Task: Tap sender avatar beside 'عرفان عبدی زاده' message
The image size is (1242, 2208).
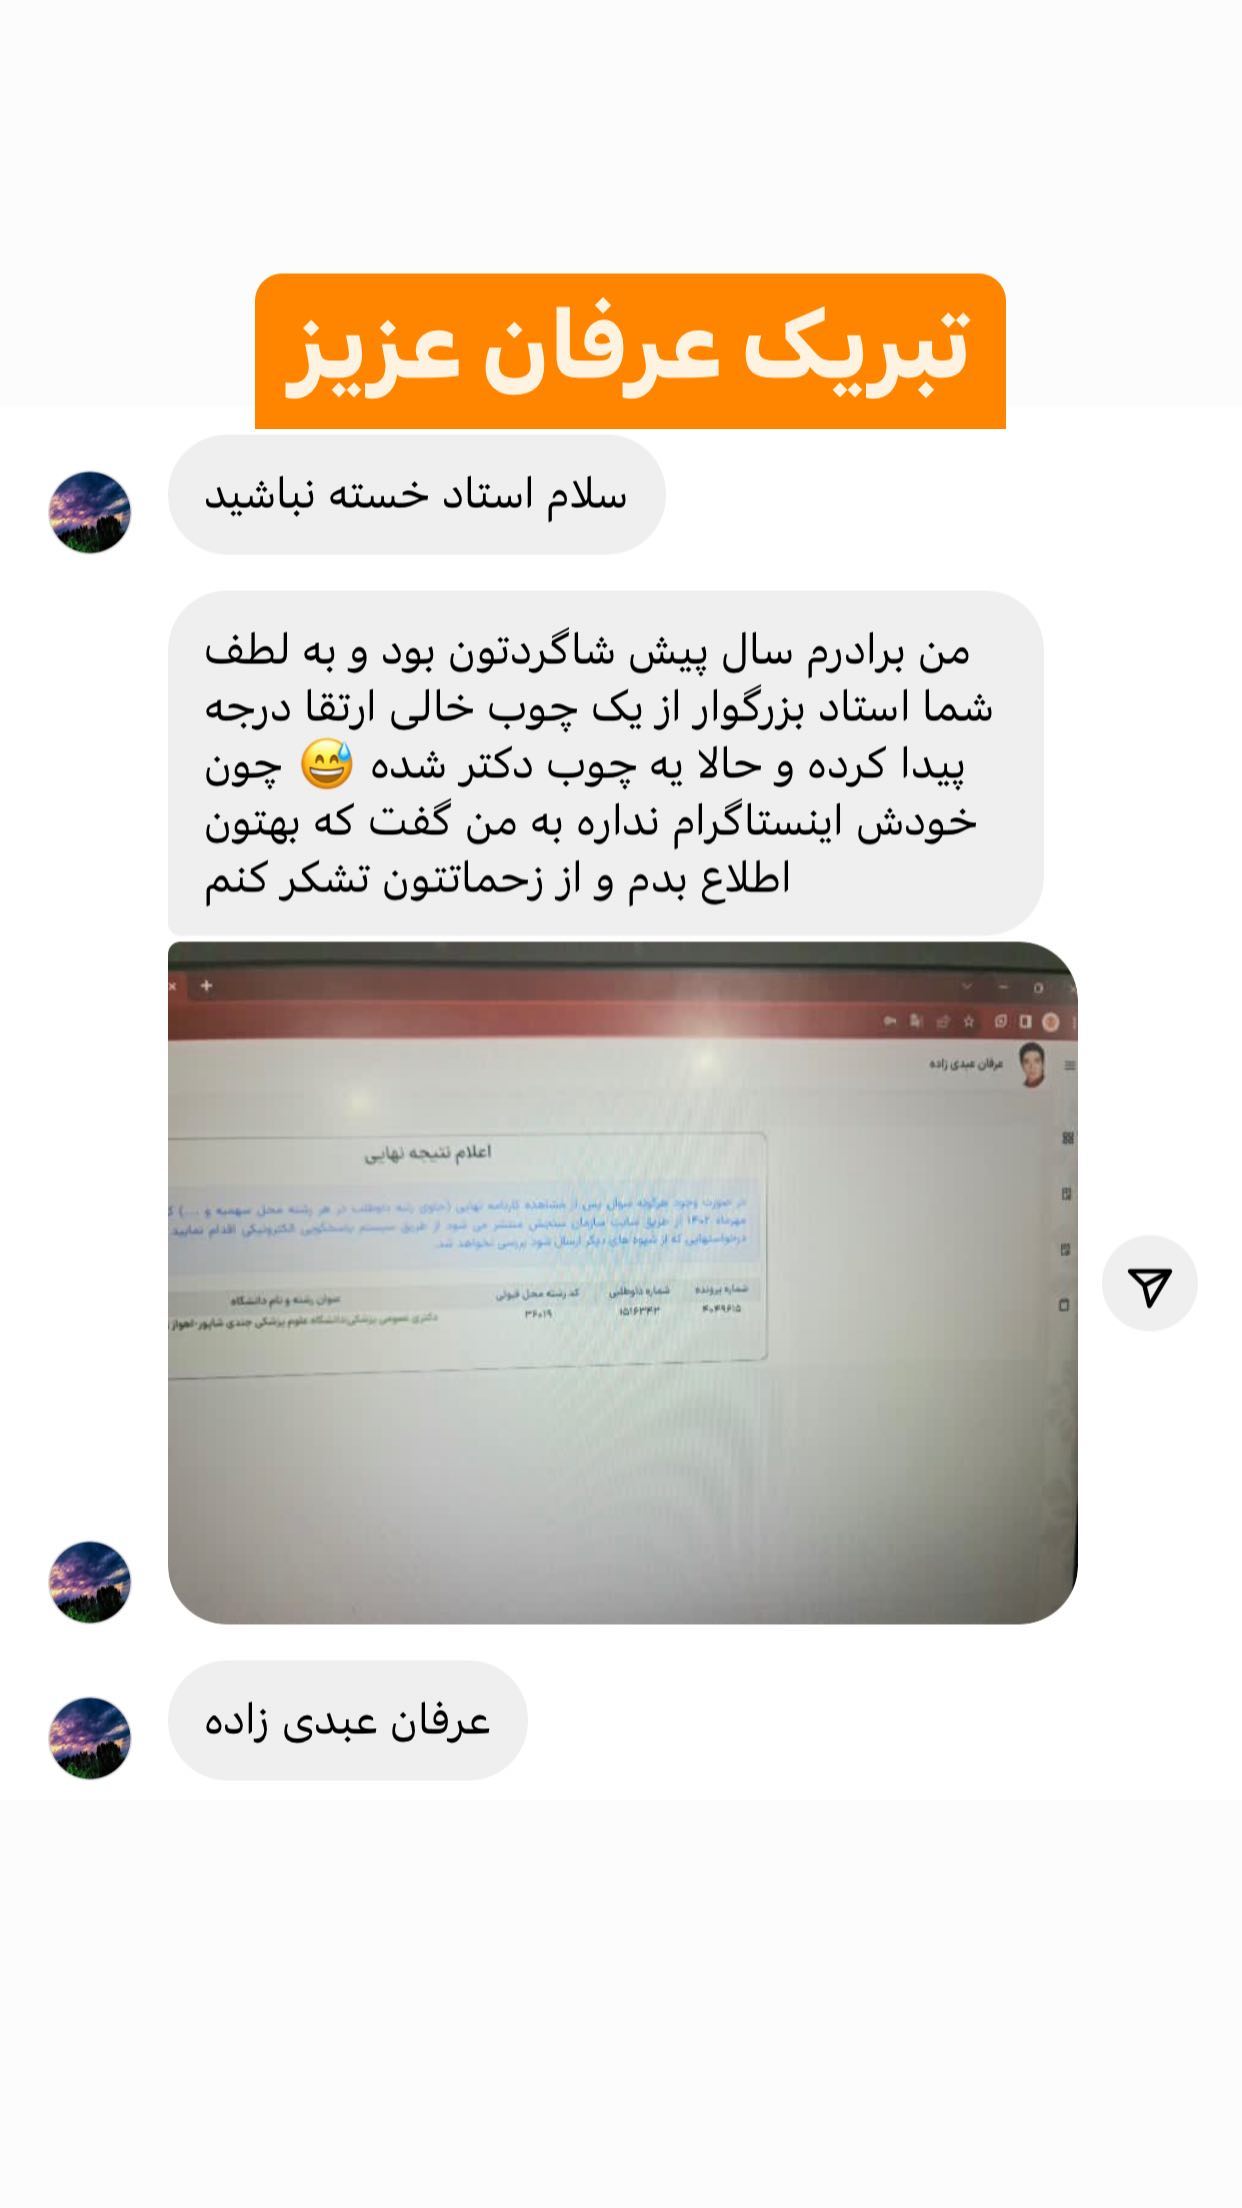Action: (90, 1738)
